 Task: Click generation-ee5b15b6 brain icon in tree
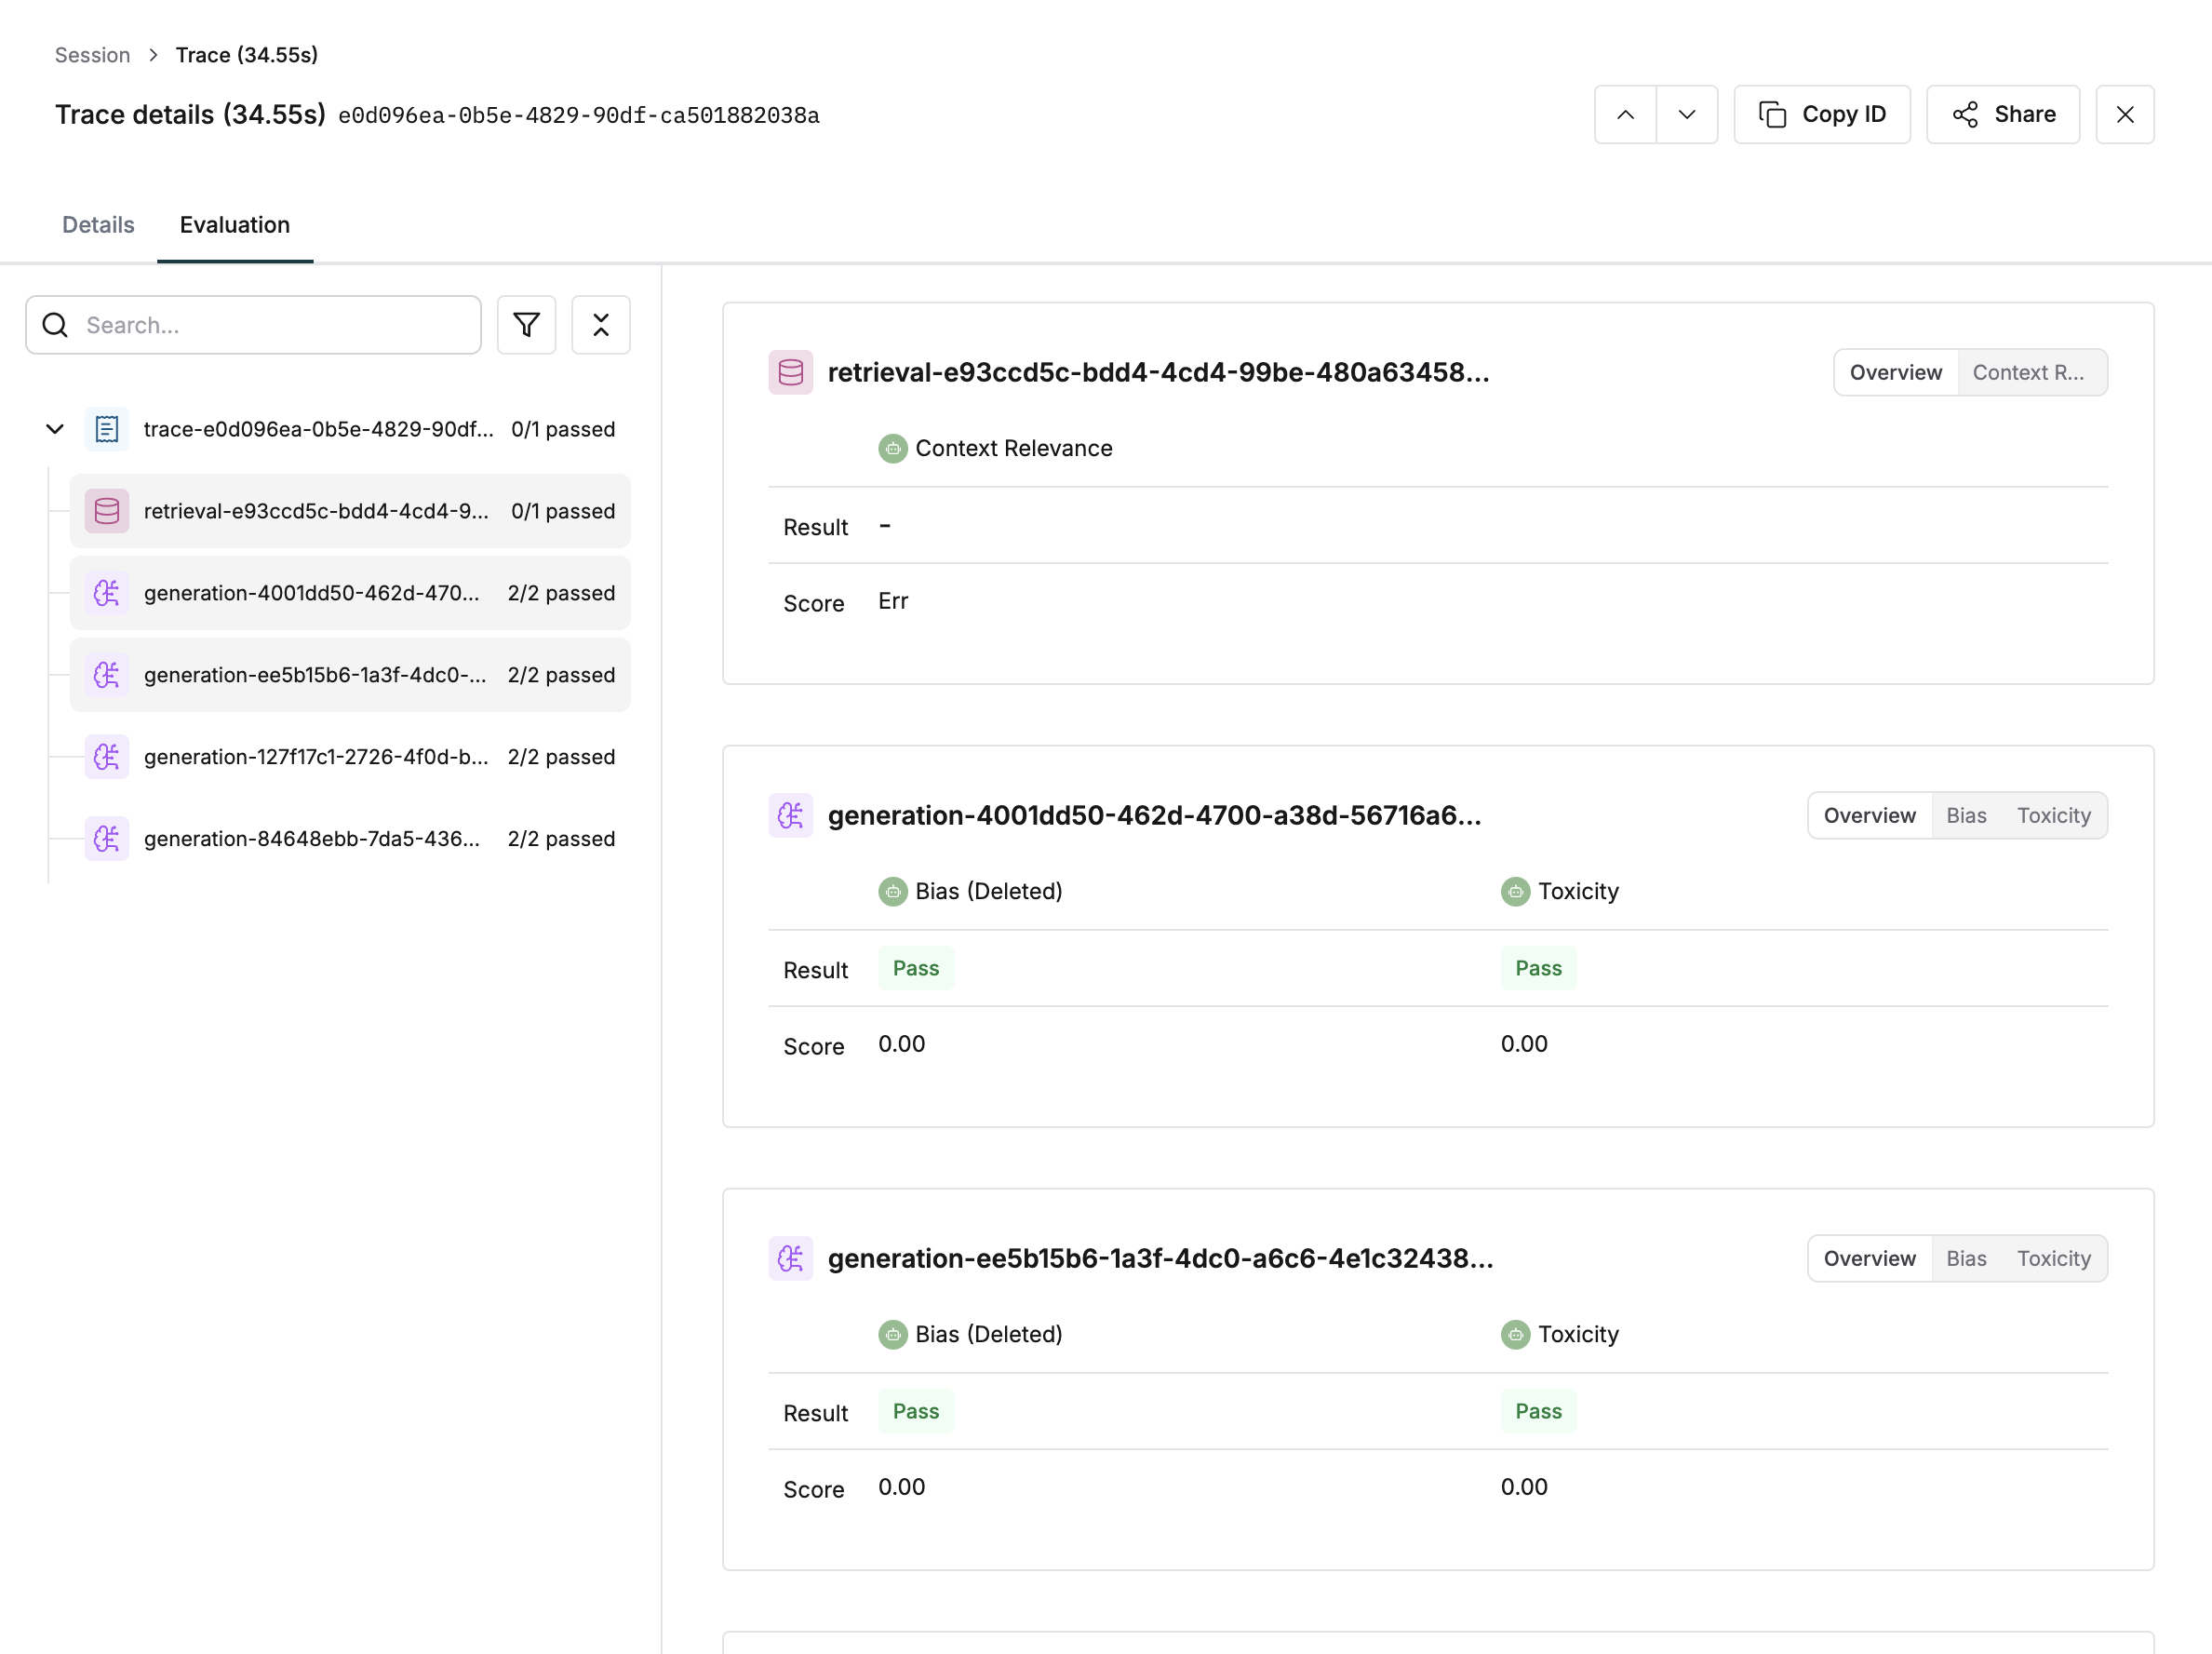(x=107, y=675)
